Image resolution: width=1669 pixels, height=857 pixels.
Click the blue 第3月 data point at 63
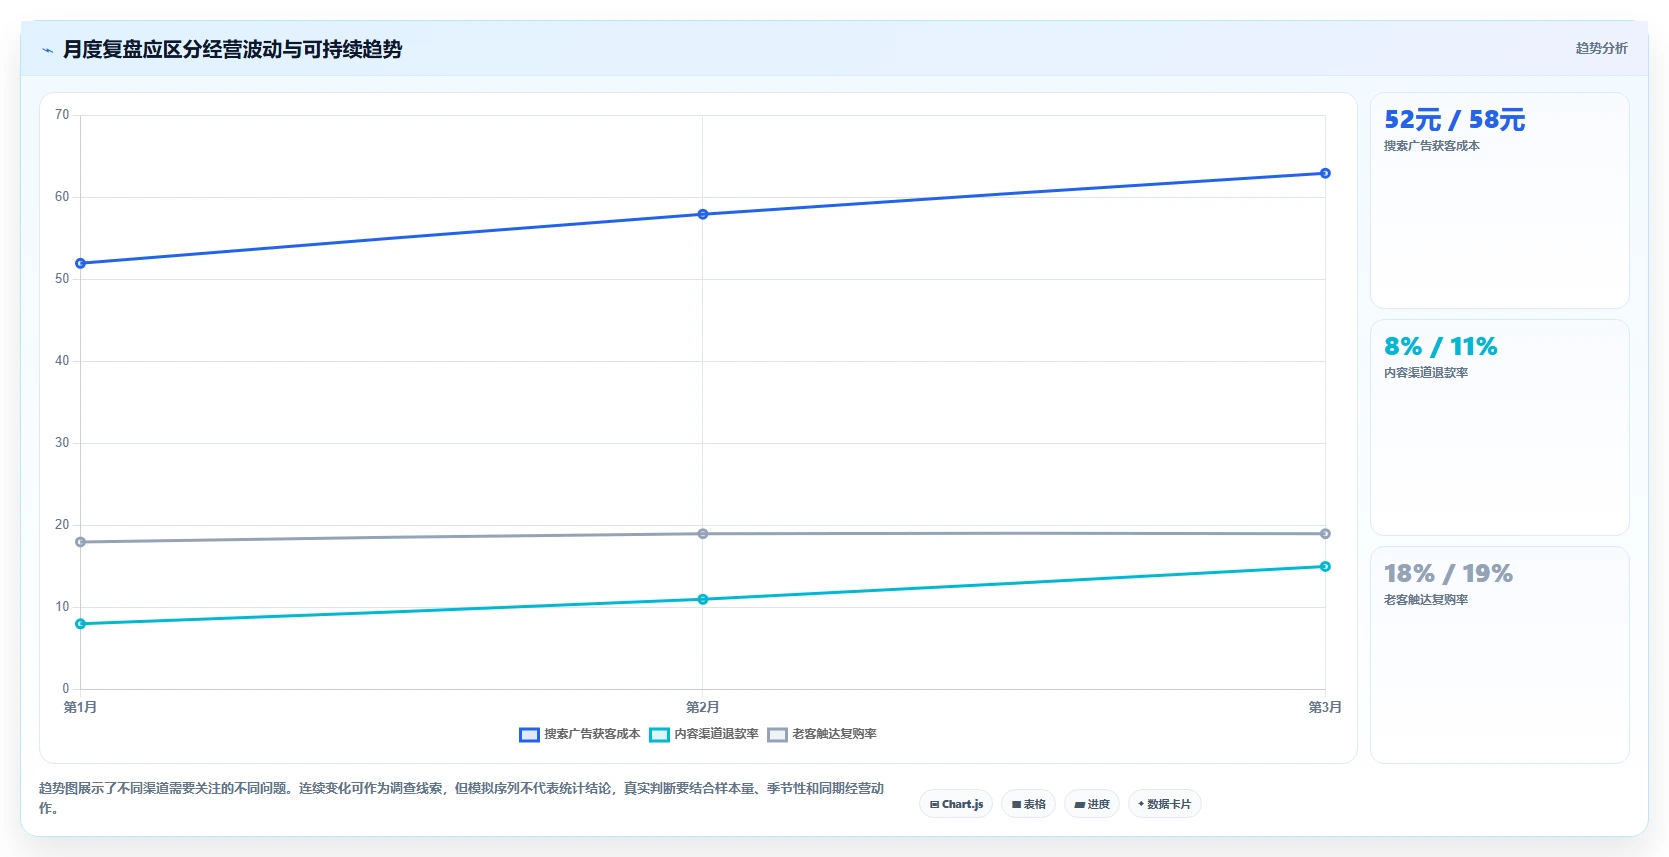1325,173
